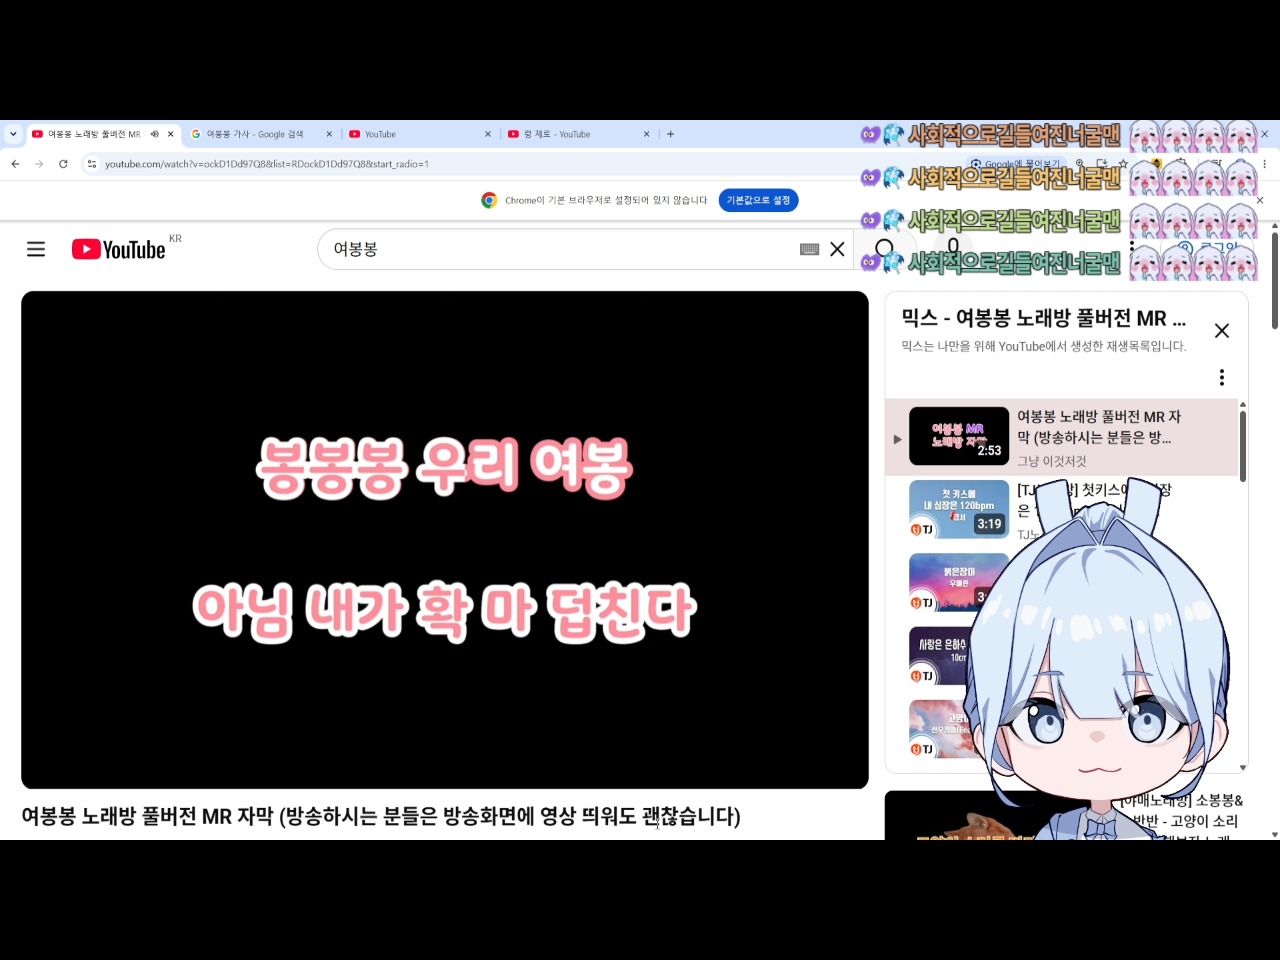Open Chrome's three-dot menu
The image size is (1280, 960).
(1264, 164)
